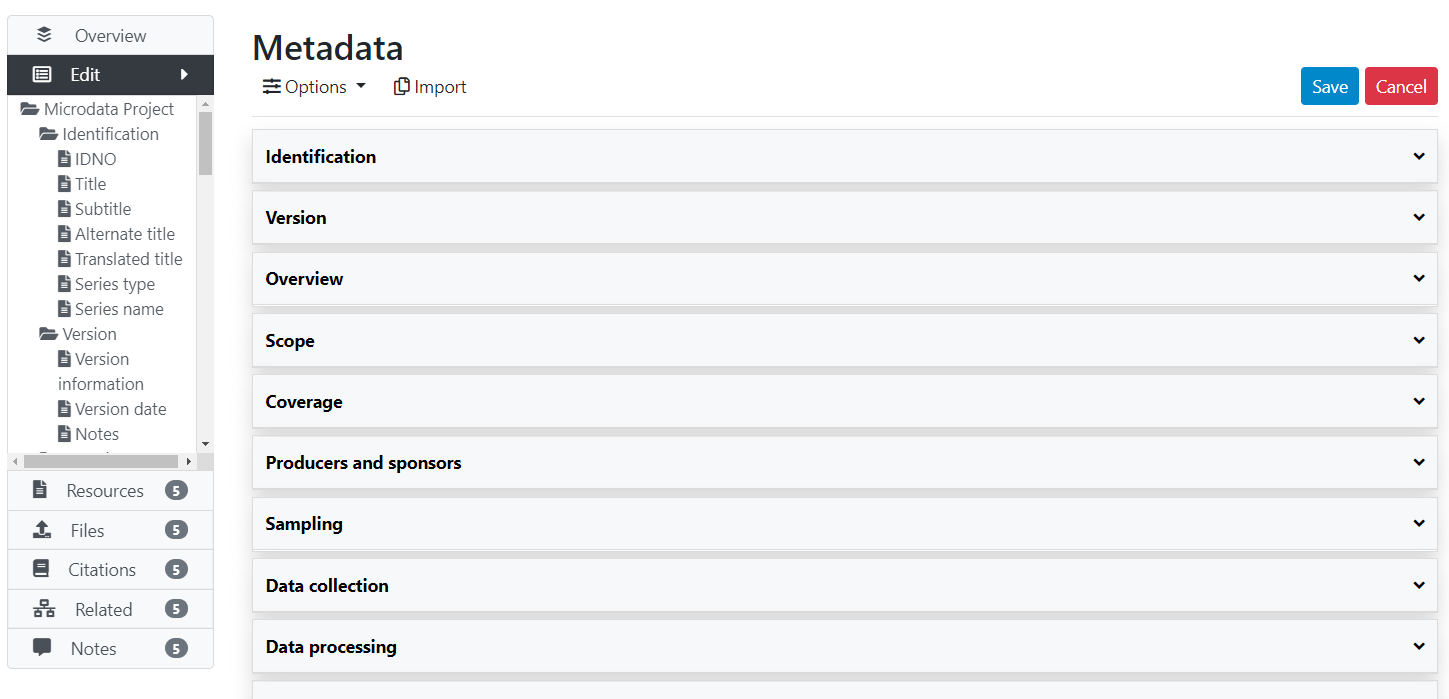Open the Edit sidebar menu item
Viewport: 1449px width, 699px height.
click(110, 74)
